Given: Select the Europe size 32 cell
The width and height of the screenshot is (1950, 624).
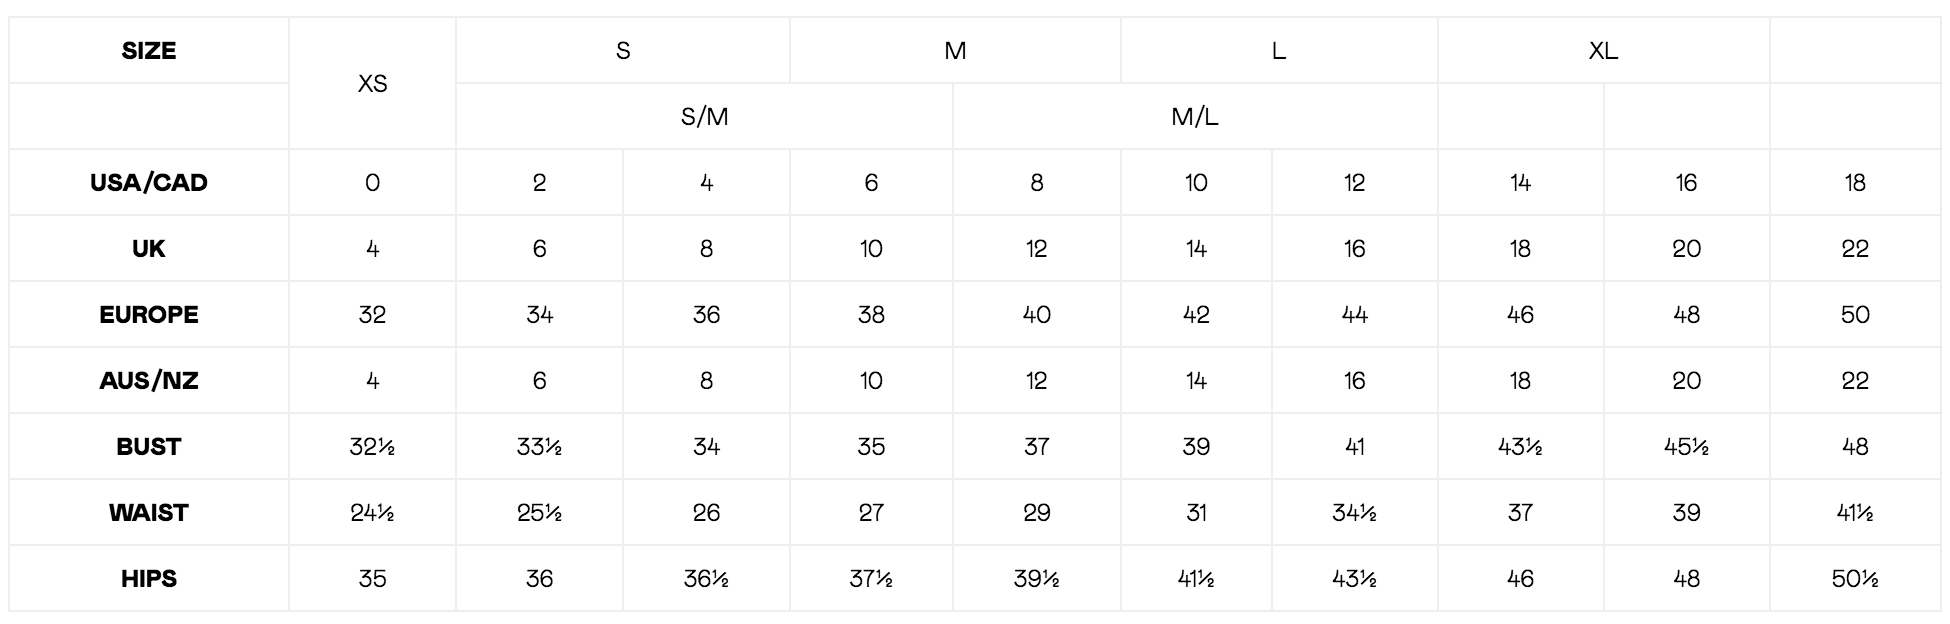Looking at the screenshot, I should (372, 315).
